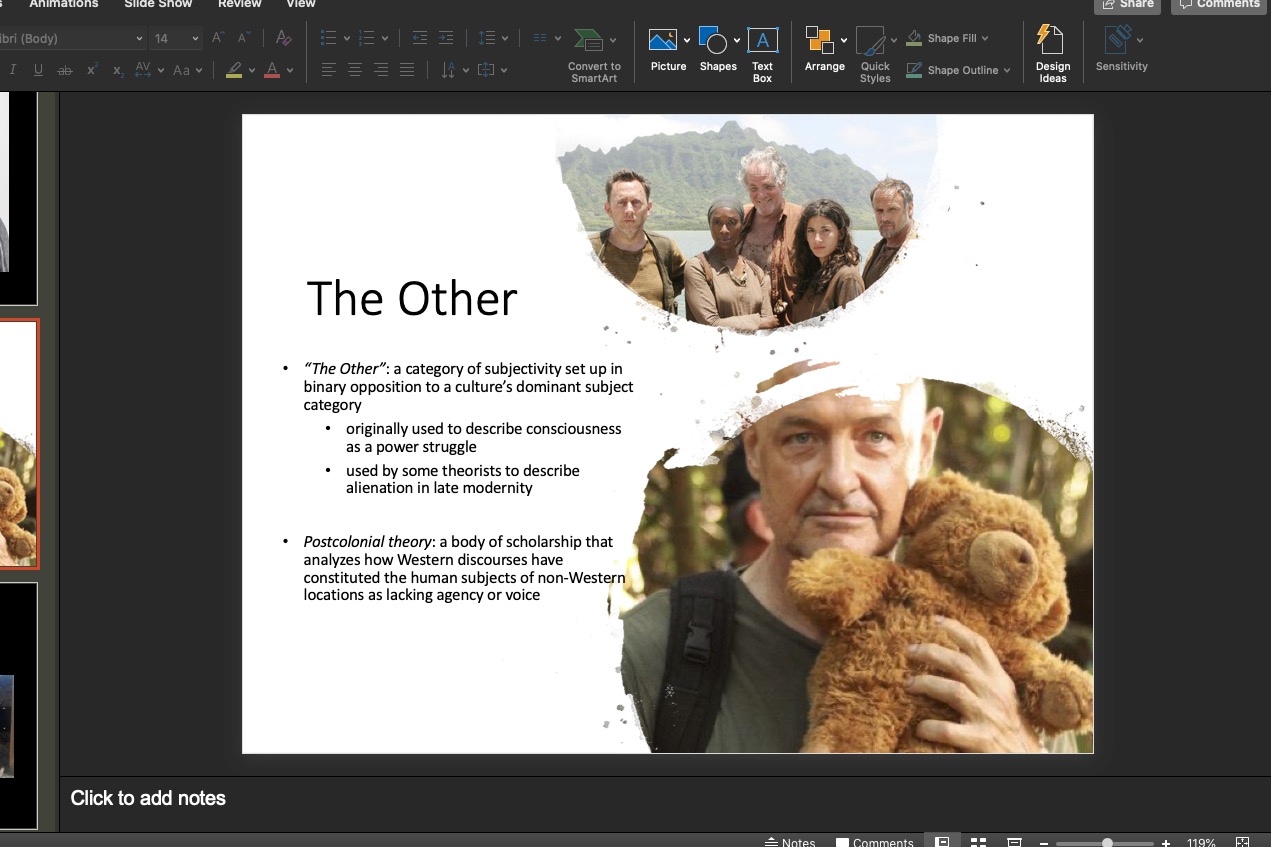Click the Postcolonial theory bullet text

tap(465, 568)
